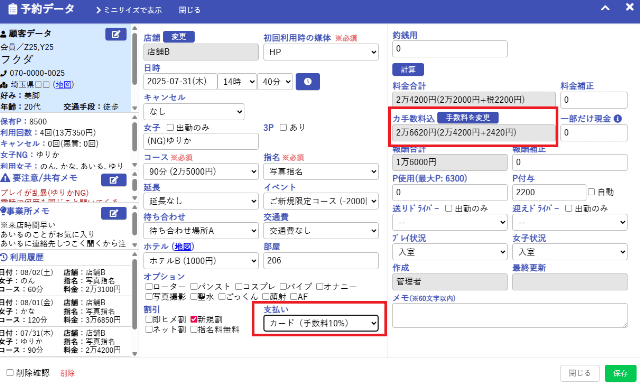Screen dimensions: 640x386
Task: Click the 部屋 room field showing 206
Action: coord(321,260)
